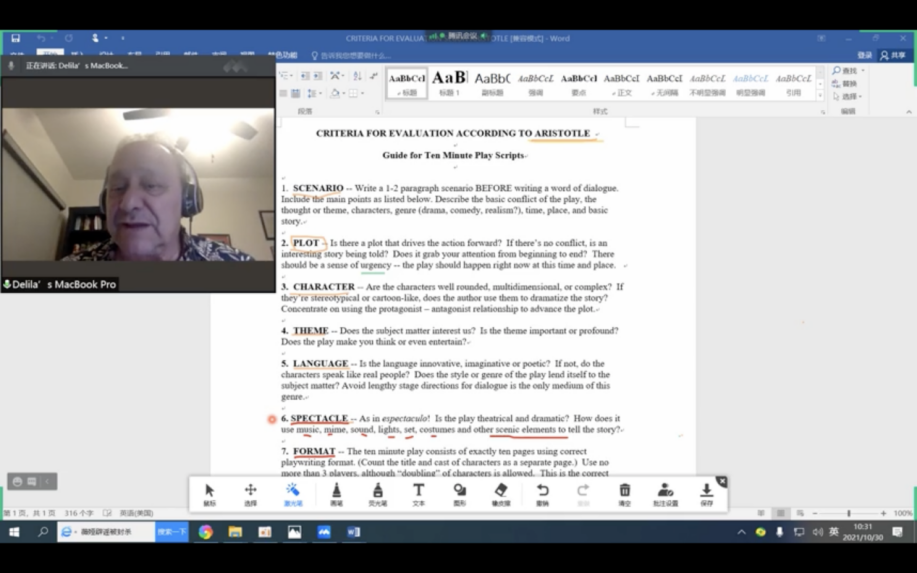Screen dimensions: 917x573
Task: Apply the 标题 1 heading style
Action: tap(449, 82)
